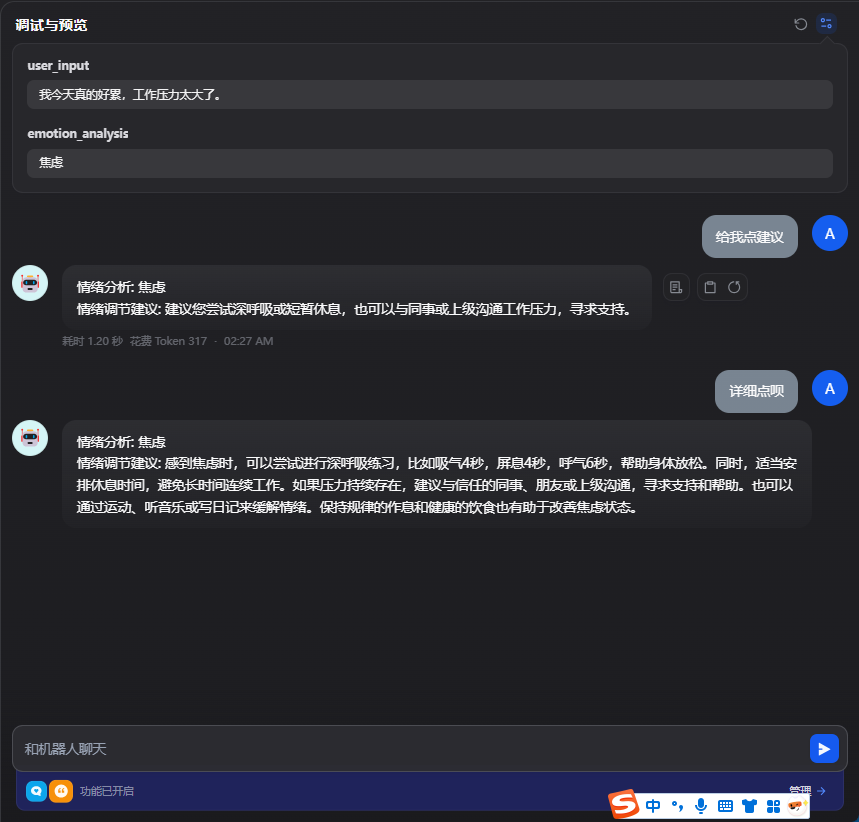
Task: Regenerate the first bot reply
Action: (x=734, y=287)
